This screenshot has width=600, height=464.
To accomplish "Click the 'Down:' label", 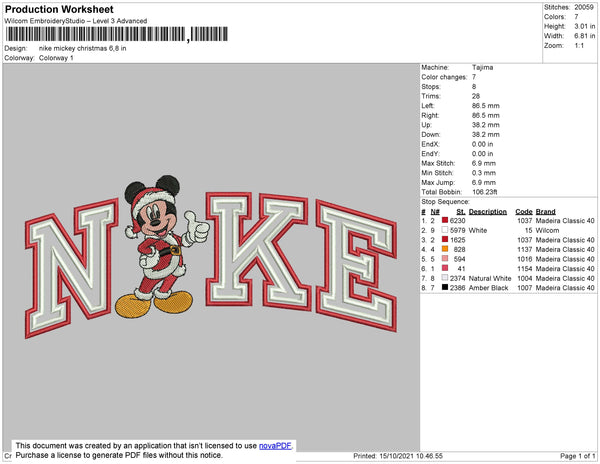I will point(431,134).
